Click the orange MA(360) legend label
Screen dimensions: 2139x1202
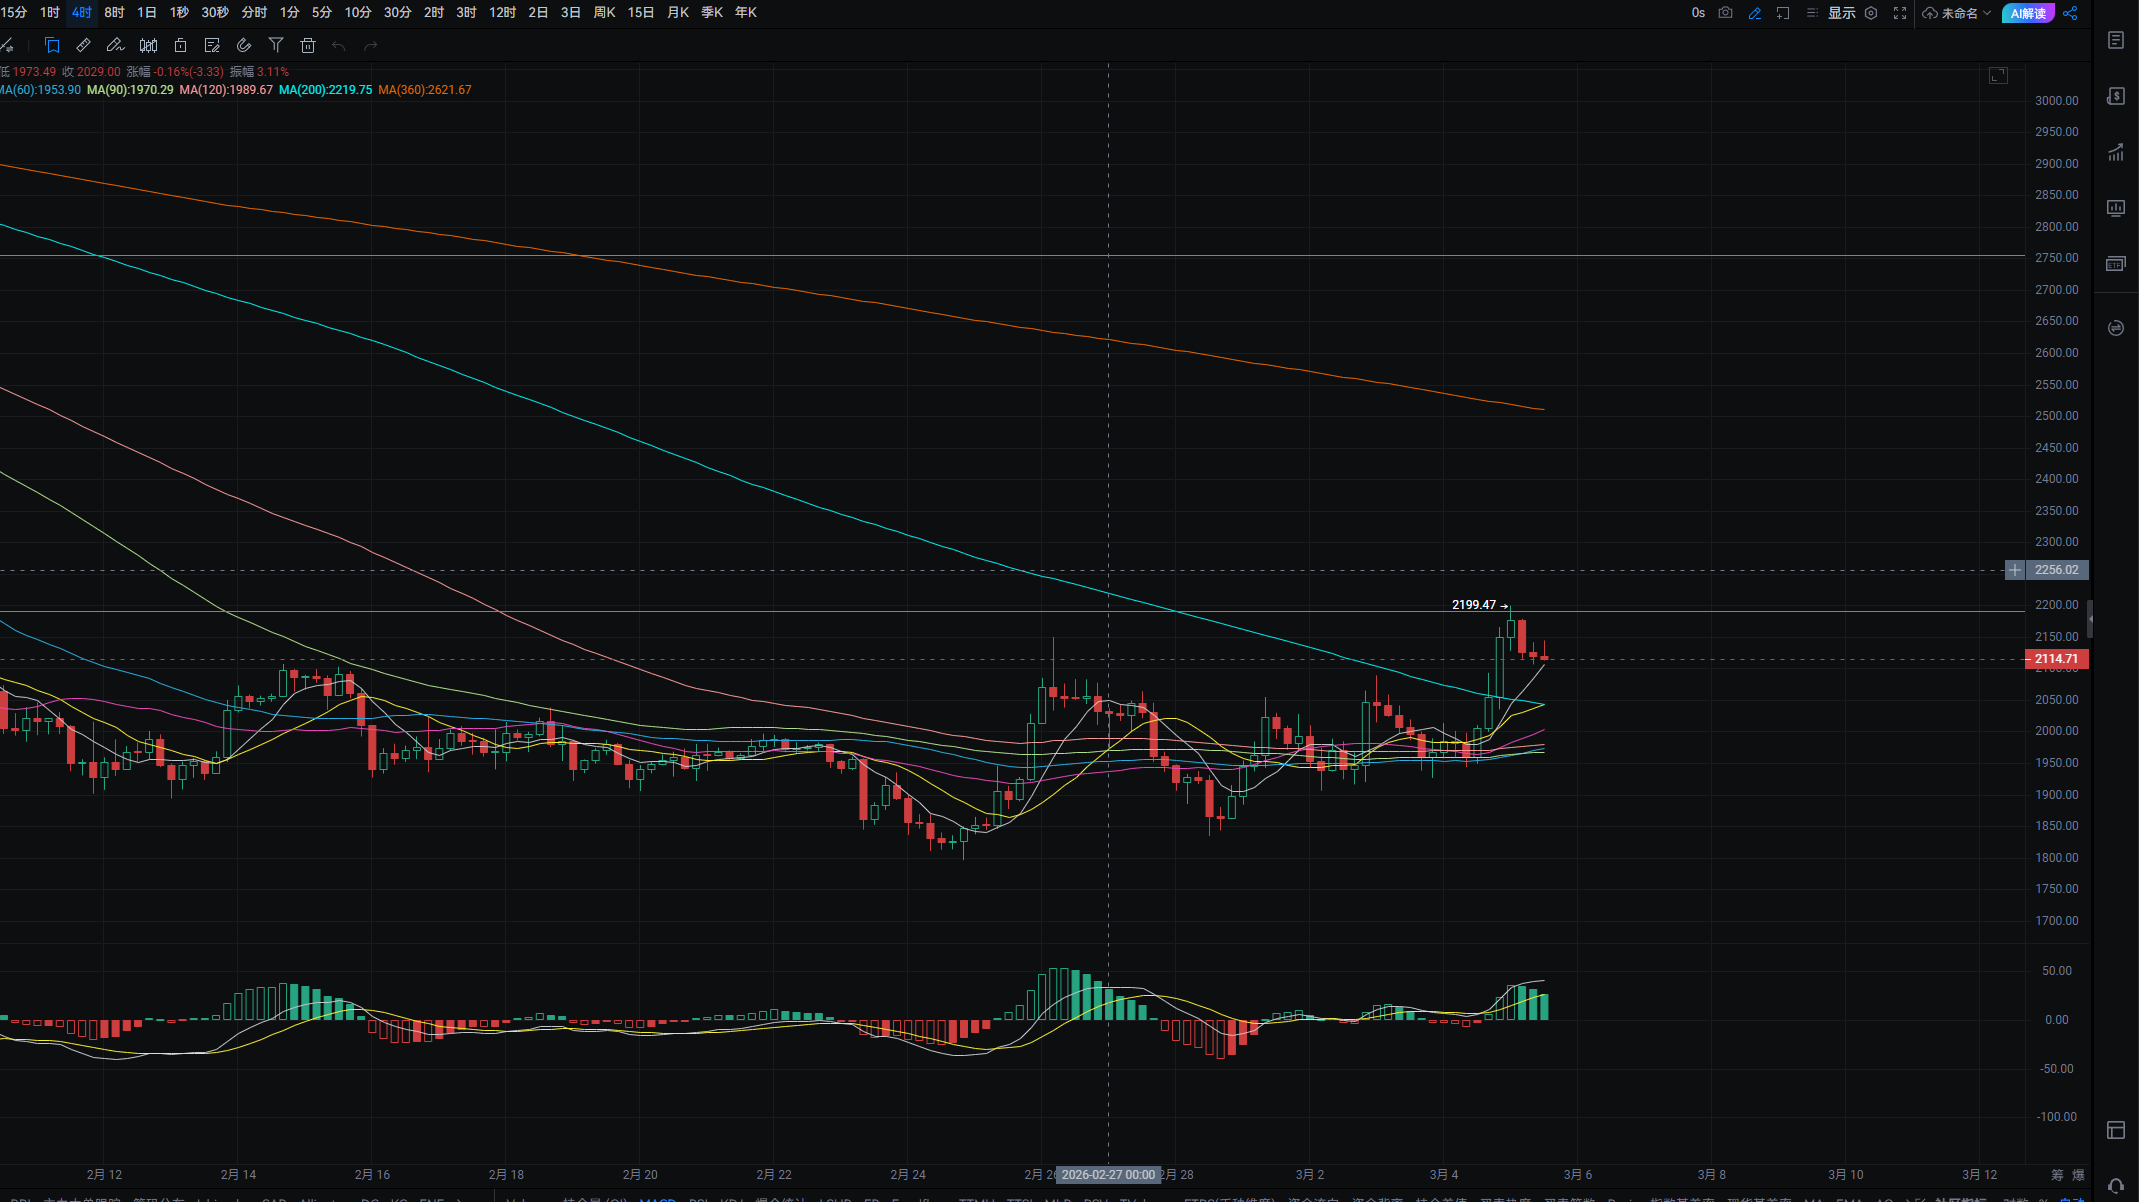[x=425, y=90]
